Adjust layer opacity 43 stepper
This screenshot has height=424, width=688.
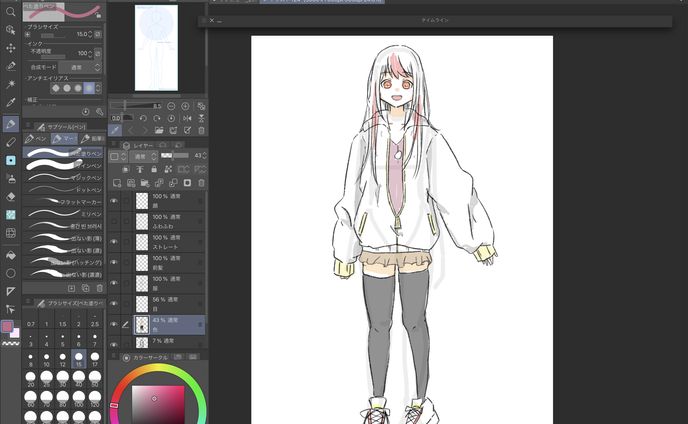[x=204, y=155]
